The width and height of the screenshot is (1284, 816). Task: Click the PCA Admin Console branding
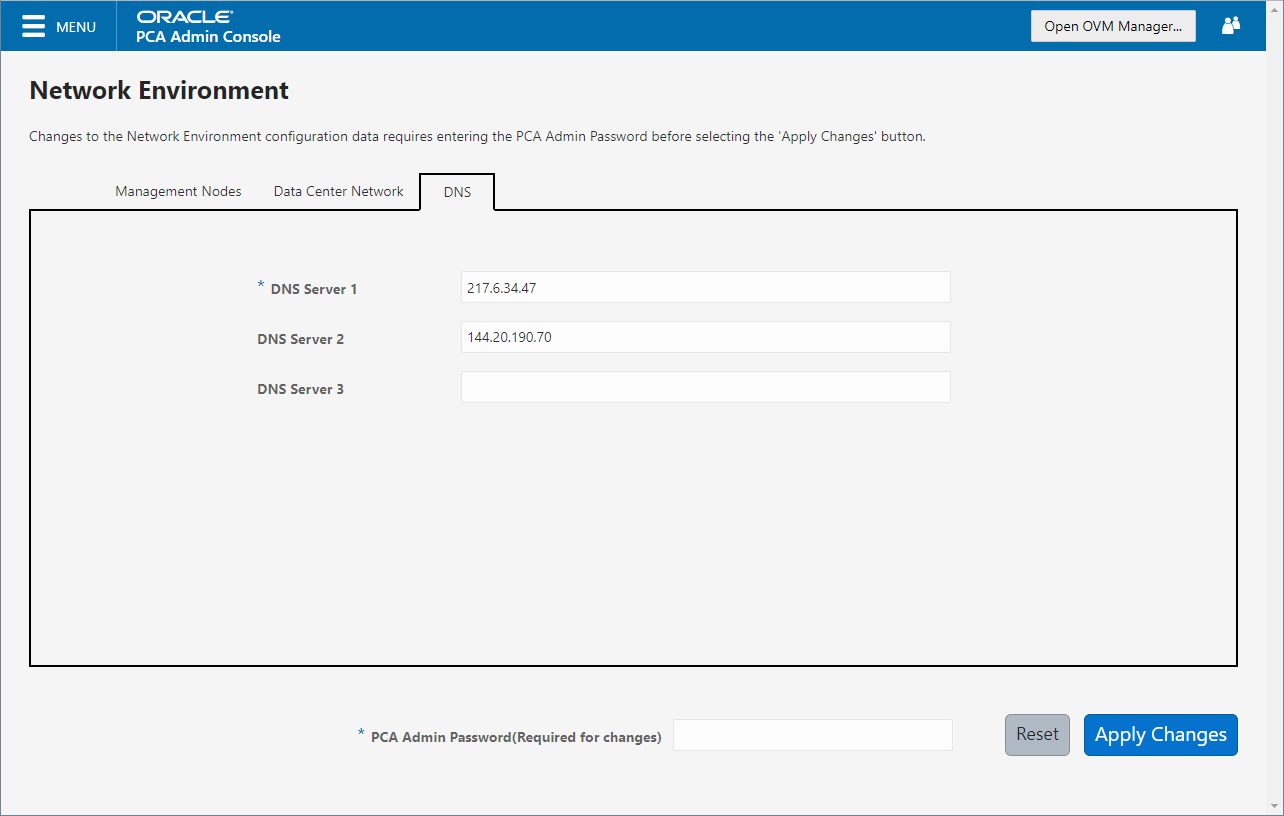pyautogui.click(x=208, y=36)
